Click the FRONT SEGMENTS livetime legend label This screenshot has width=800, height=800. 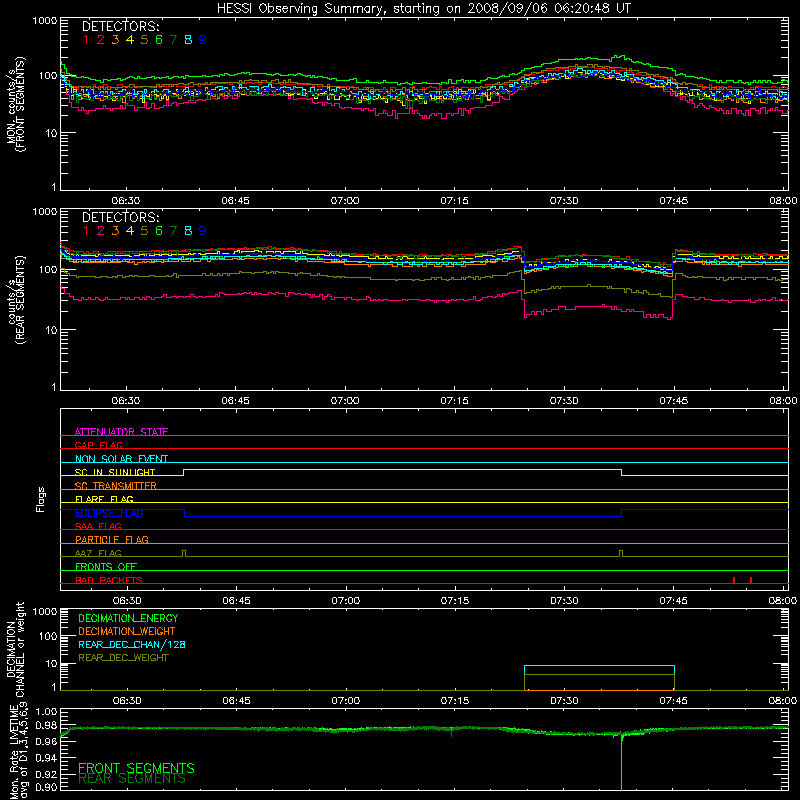click(136, 768)
